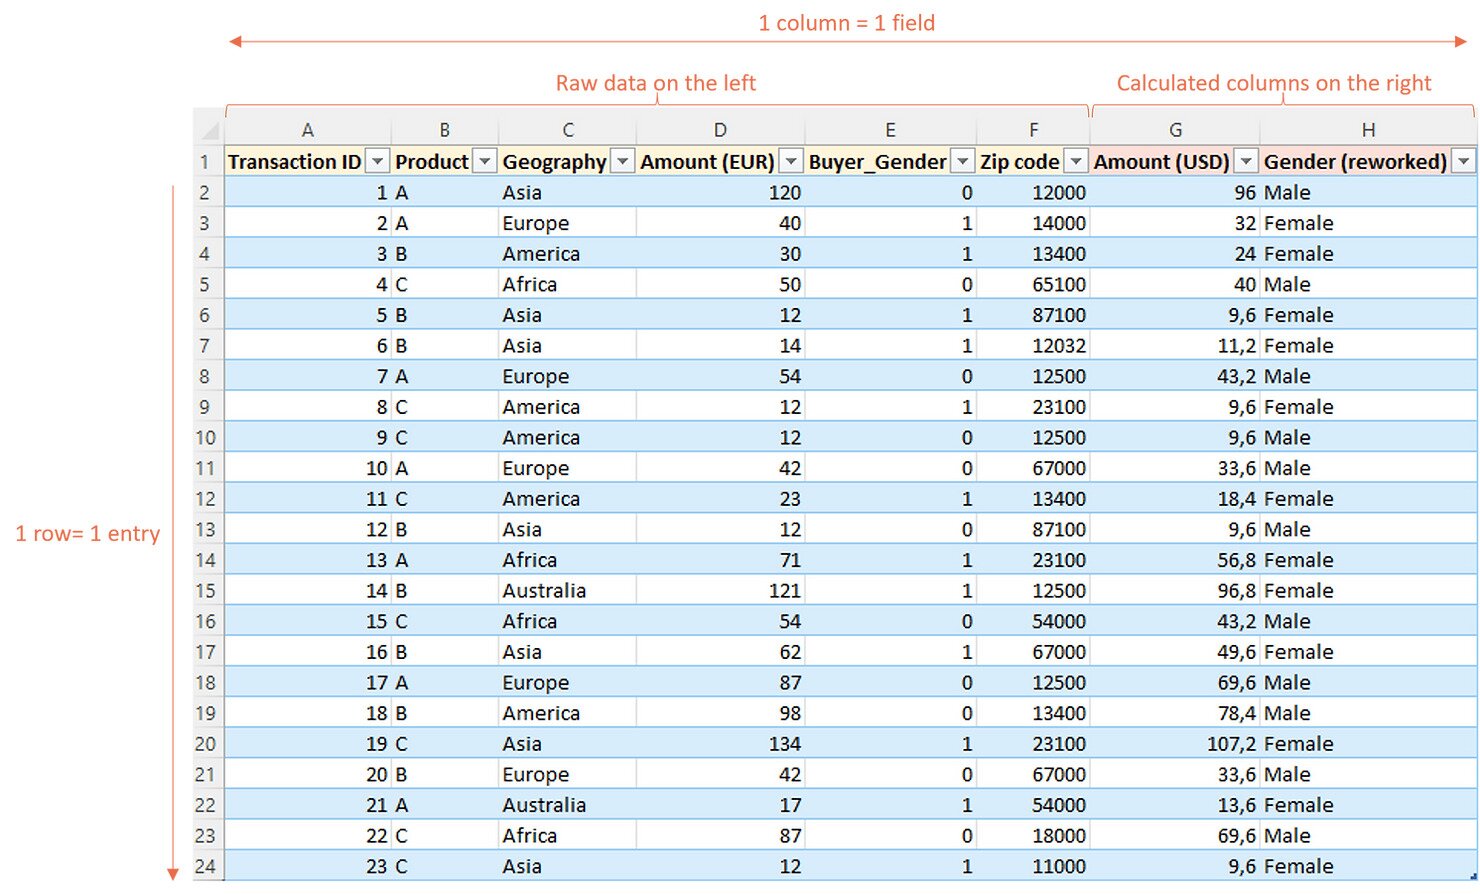This screenshot has width=1480, height=894.
Task: Open the Zip code filter dropdown
Action: click(x=1075, y=162)
